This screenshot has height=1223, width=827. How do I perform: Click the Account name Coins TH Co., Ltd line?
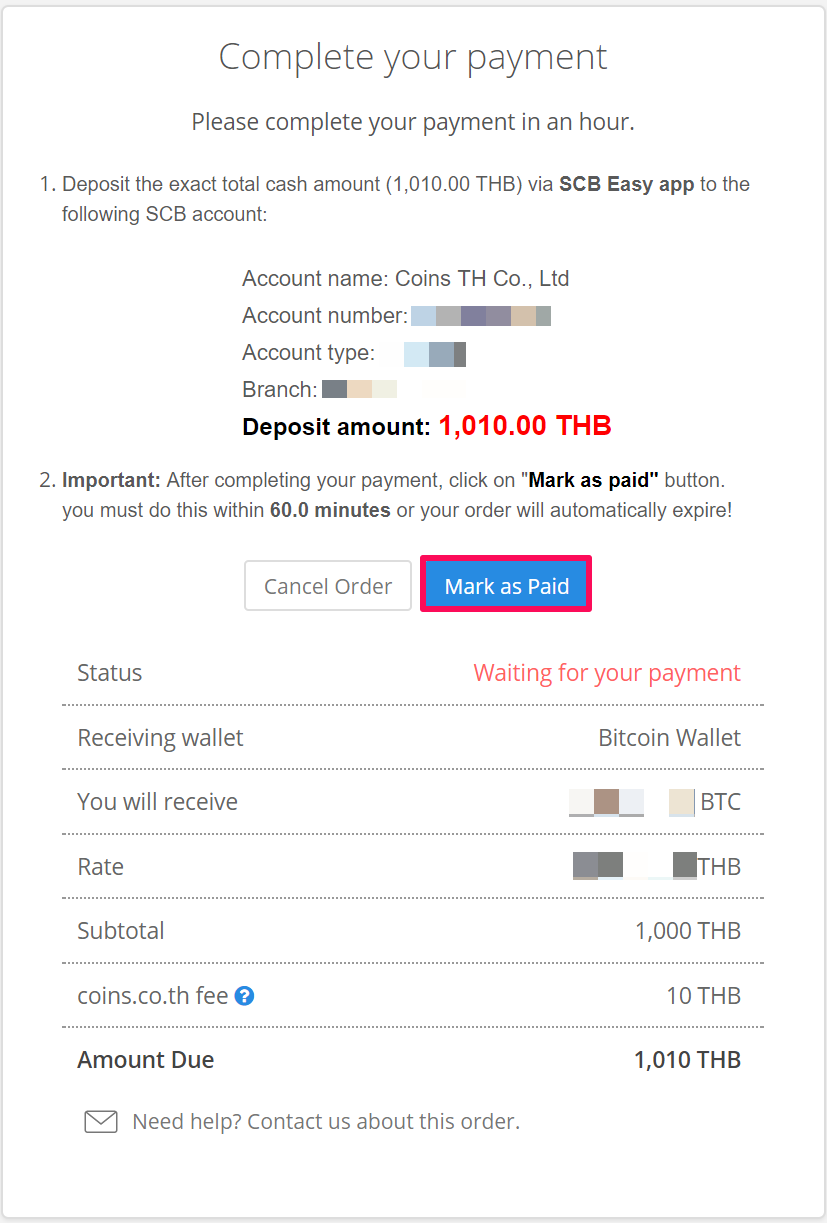[406, 278]
